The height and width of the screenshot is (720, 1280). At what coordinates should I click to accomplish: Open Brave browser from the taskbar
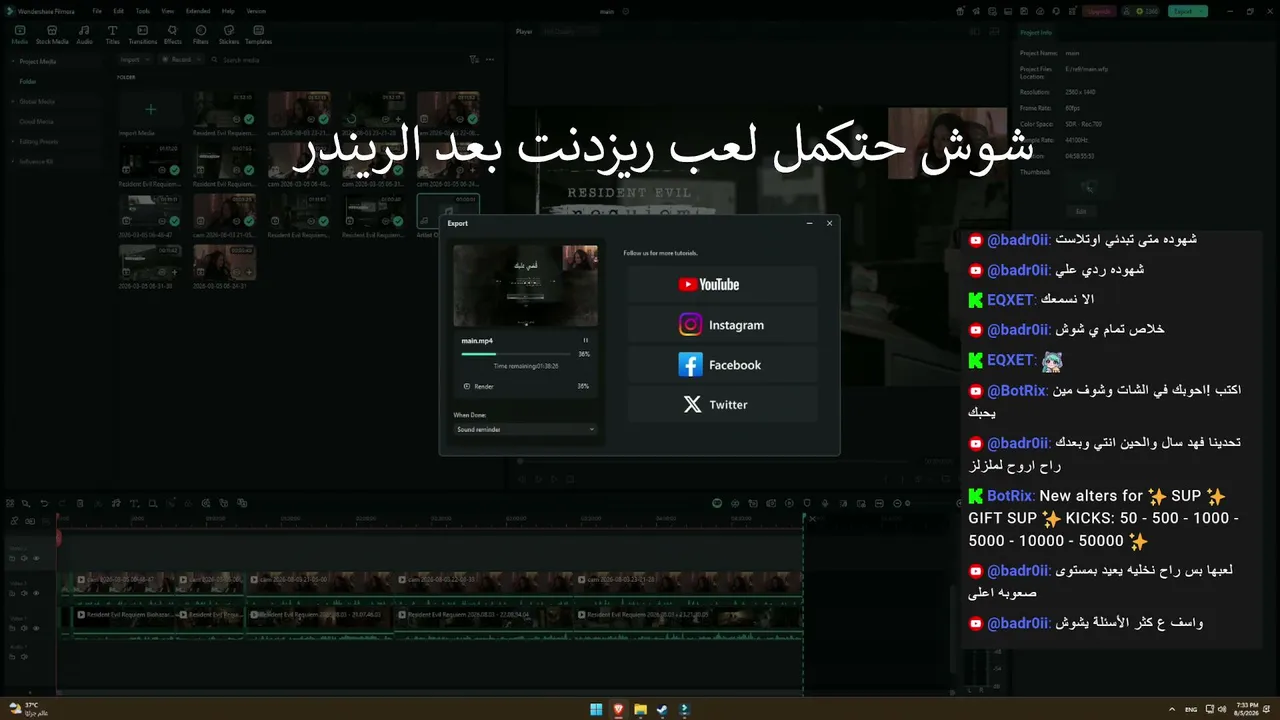pyautogui.click(x=618, y=710)
